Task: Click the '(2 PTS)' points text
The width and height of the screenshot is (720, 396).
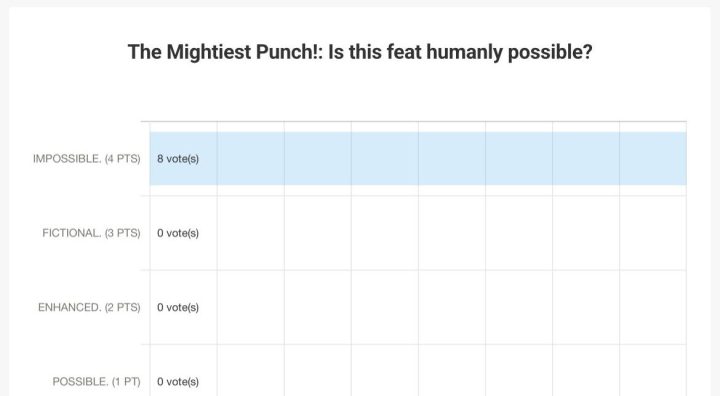Action: [123, 308]
